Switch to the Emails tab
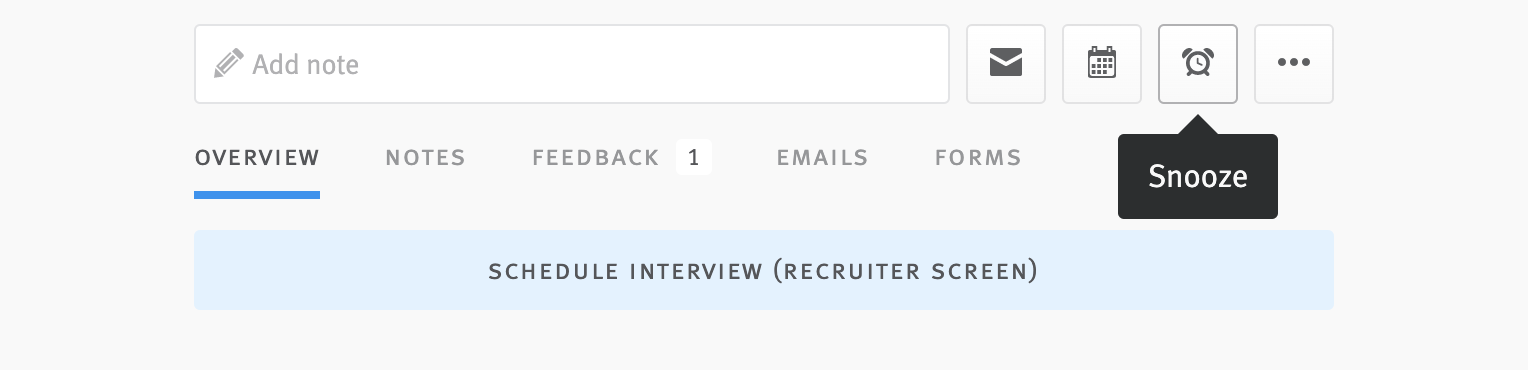The height and width of the screenshot is (370, 1528). [822, 158]
